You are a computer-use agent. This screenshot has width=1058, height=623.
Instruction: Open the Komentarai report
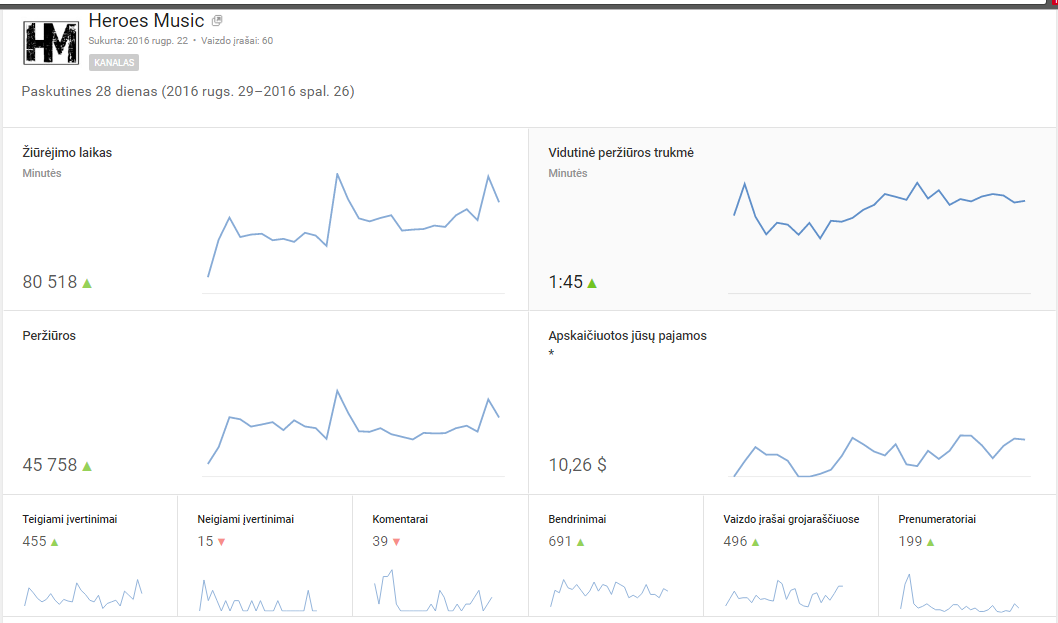point(400,519)
